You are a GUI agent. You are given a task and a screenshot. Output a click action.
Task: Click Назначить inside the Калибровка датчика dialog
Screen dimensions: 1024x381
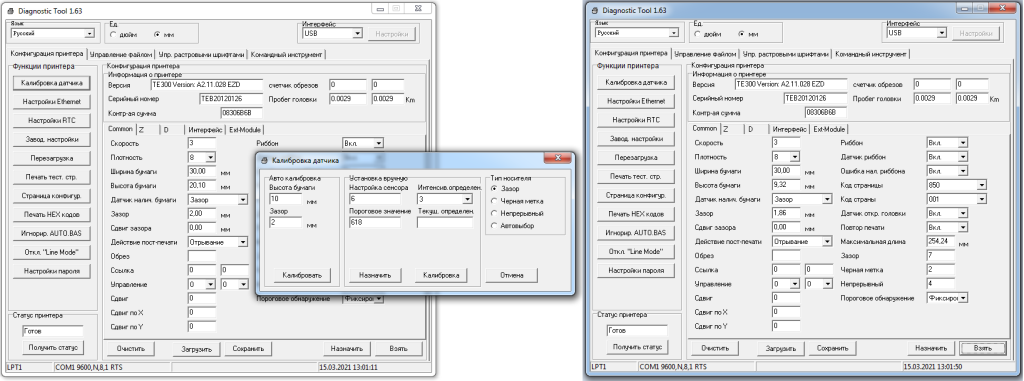tap(375, 275)
